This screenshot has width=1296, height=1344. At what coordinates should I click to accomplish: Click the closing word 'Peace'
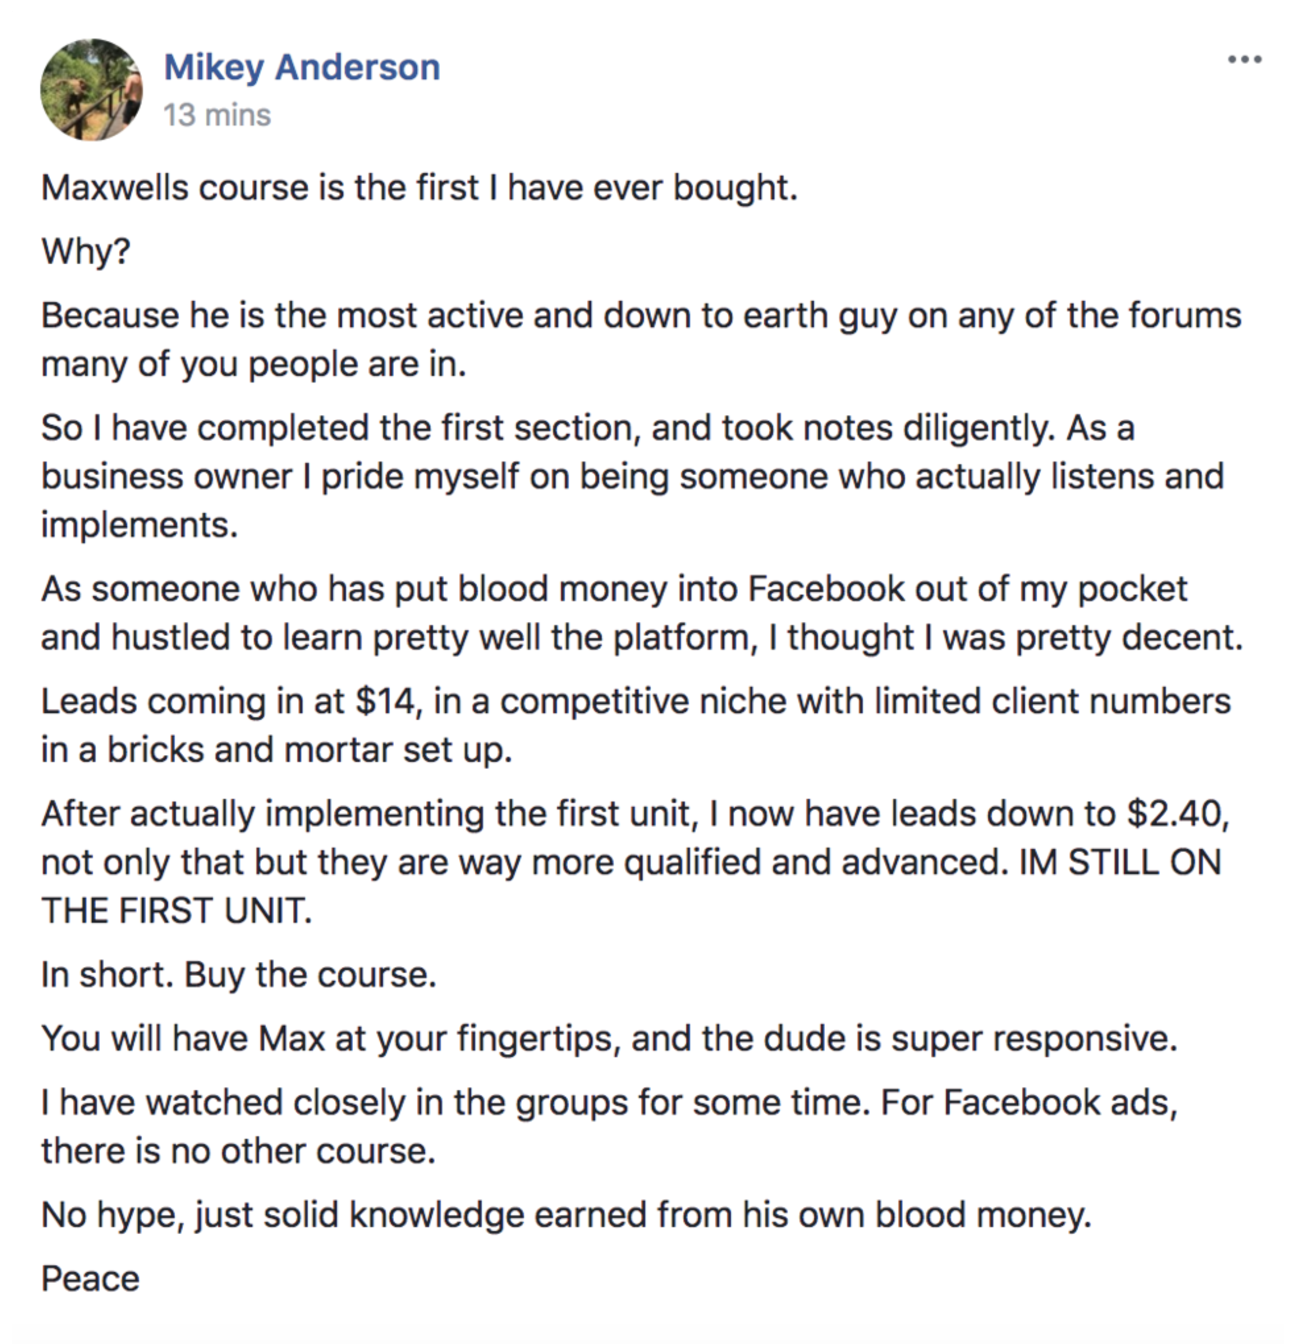click(x=90, y=1279)
